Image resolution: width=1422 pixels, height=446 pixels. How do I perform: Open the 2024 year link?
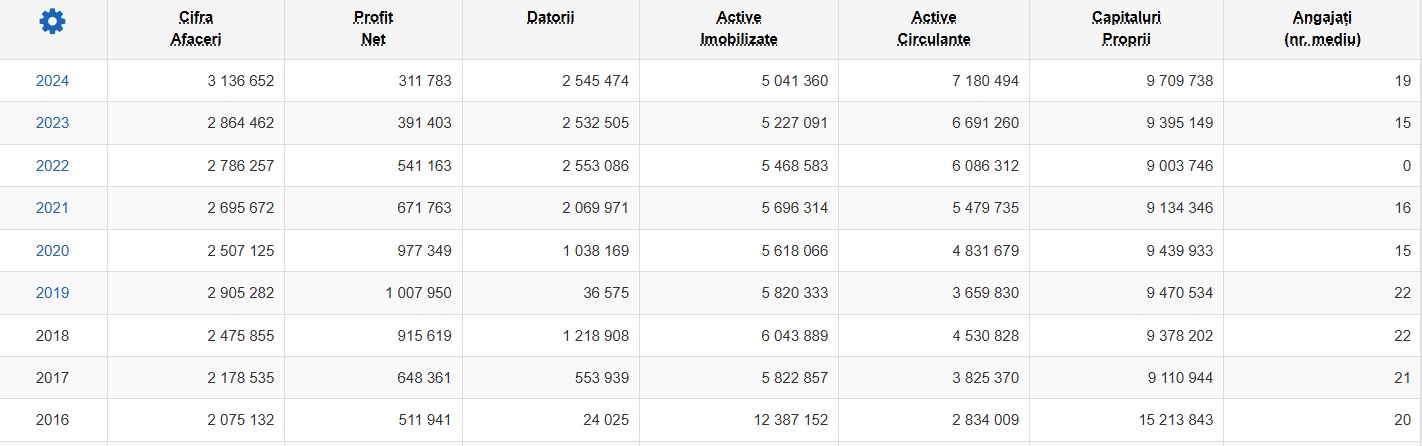tap(52, 81)
